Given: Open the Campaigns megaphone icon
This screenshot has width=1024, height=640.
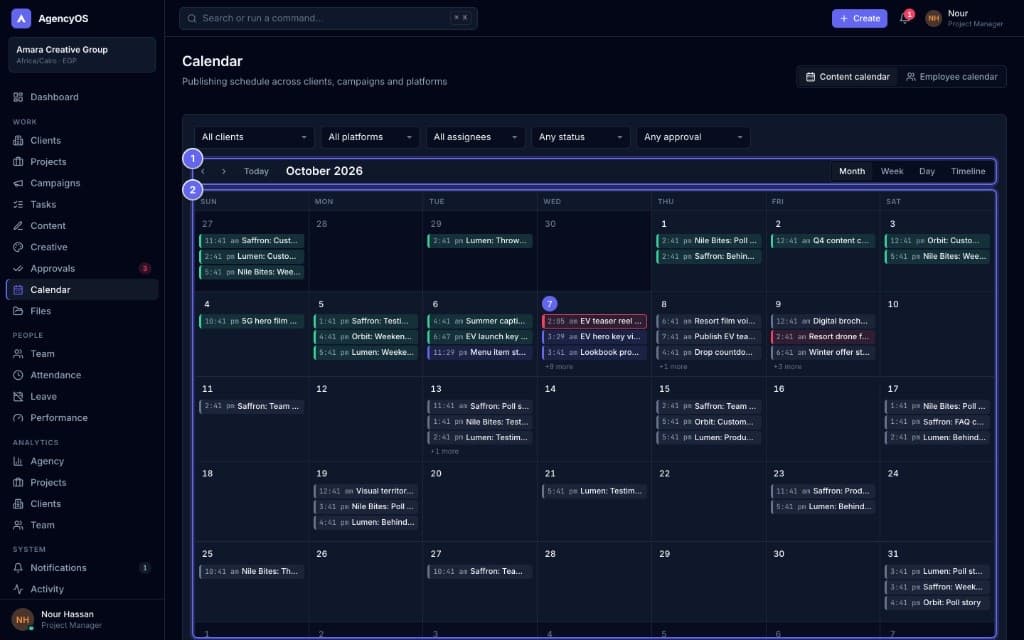Looking at the screenshot, I should pyautogui.click(x=18, y=184).
